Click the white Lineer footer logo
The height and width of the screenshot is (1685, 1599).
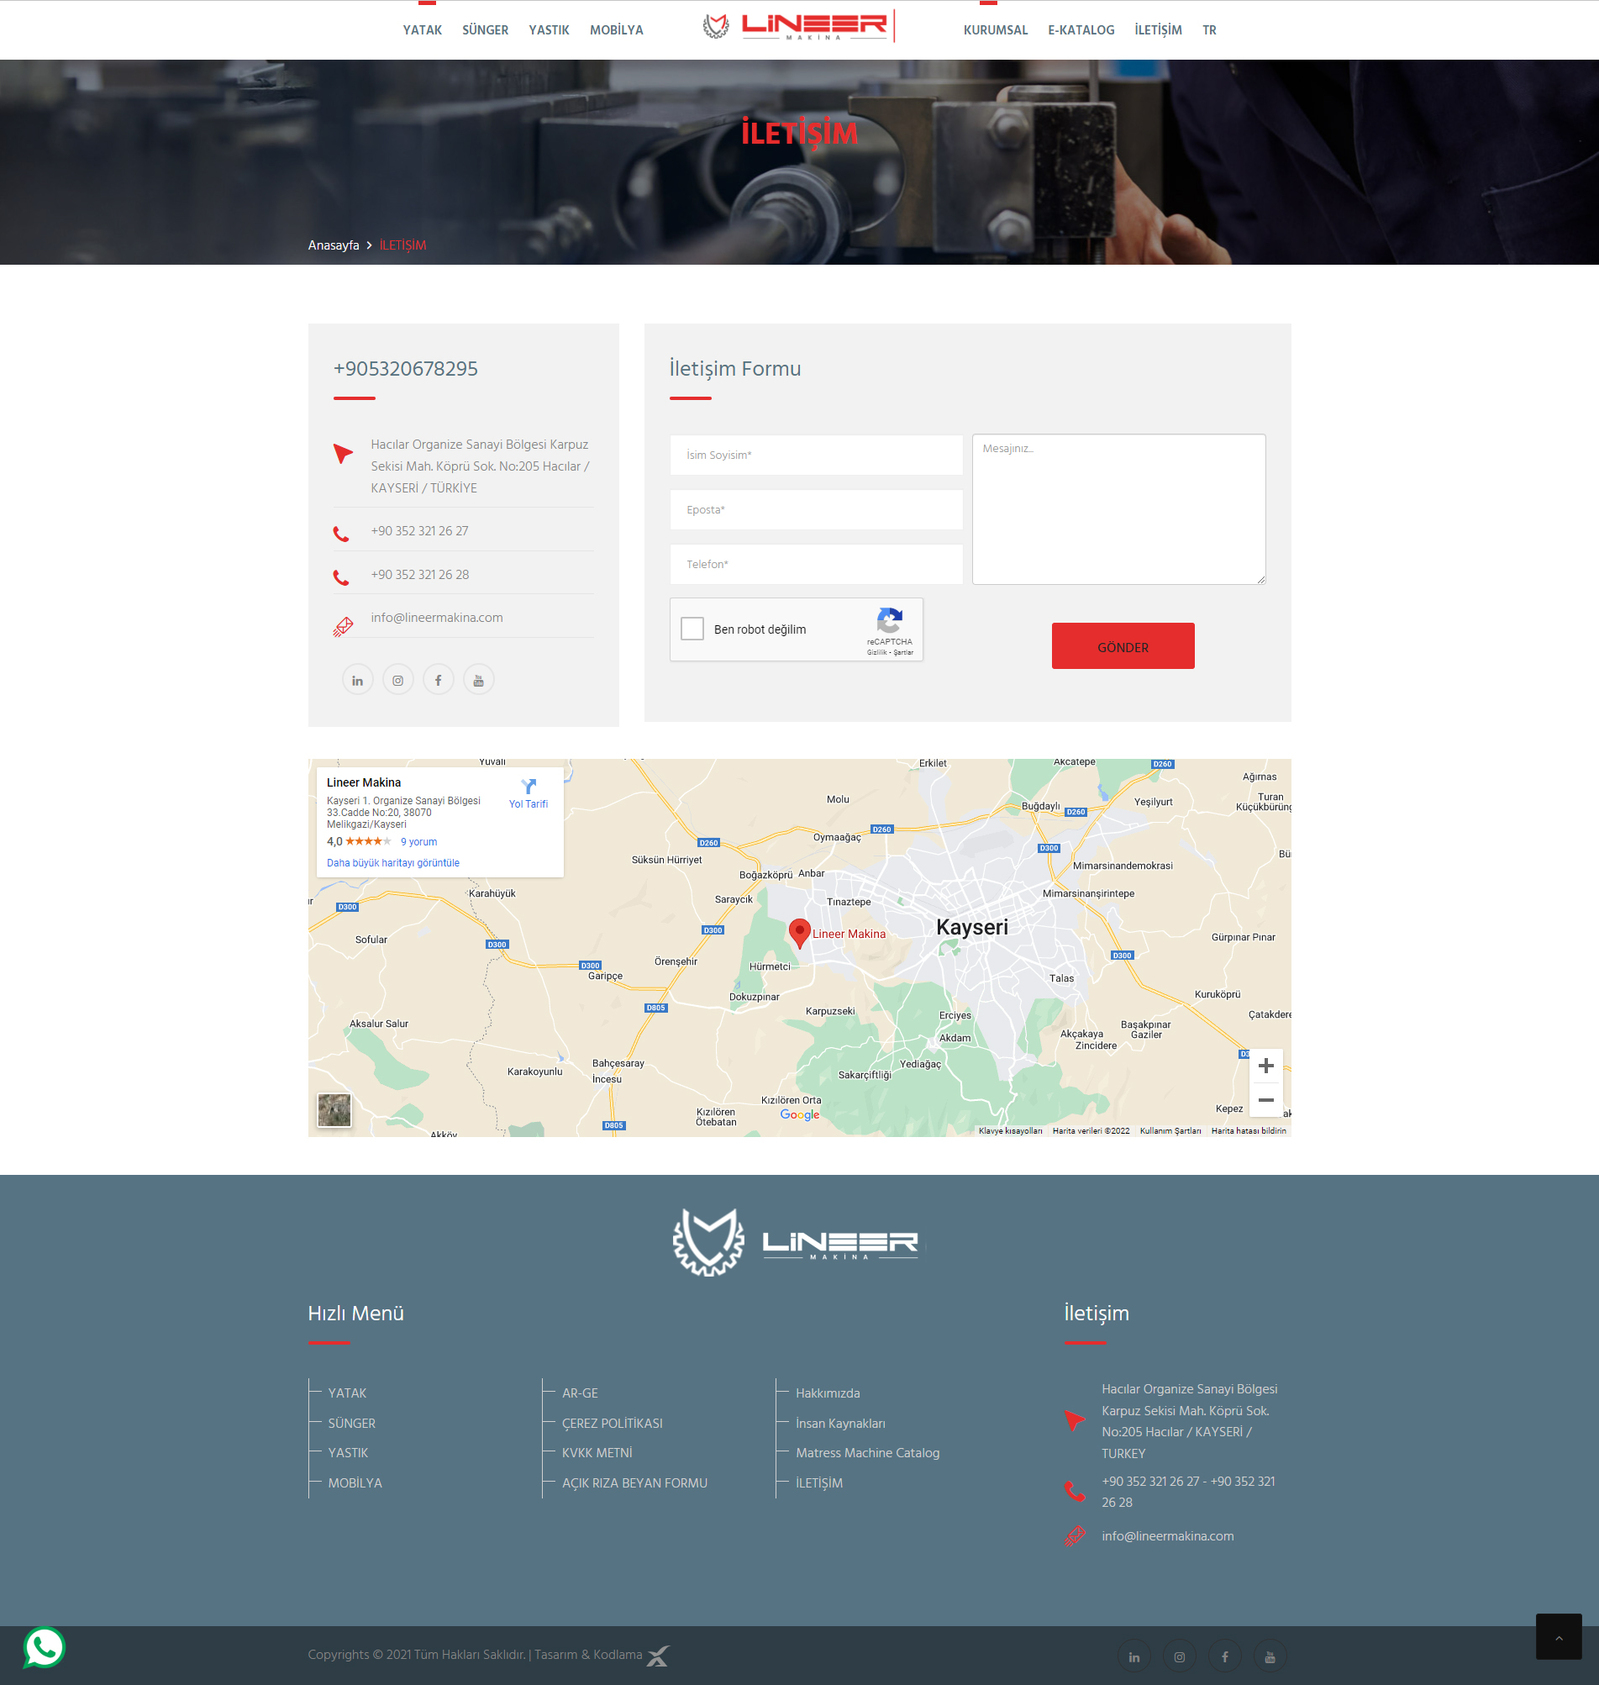pyautogui.click(x=797, y=1242)
